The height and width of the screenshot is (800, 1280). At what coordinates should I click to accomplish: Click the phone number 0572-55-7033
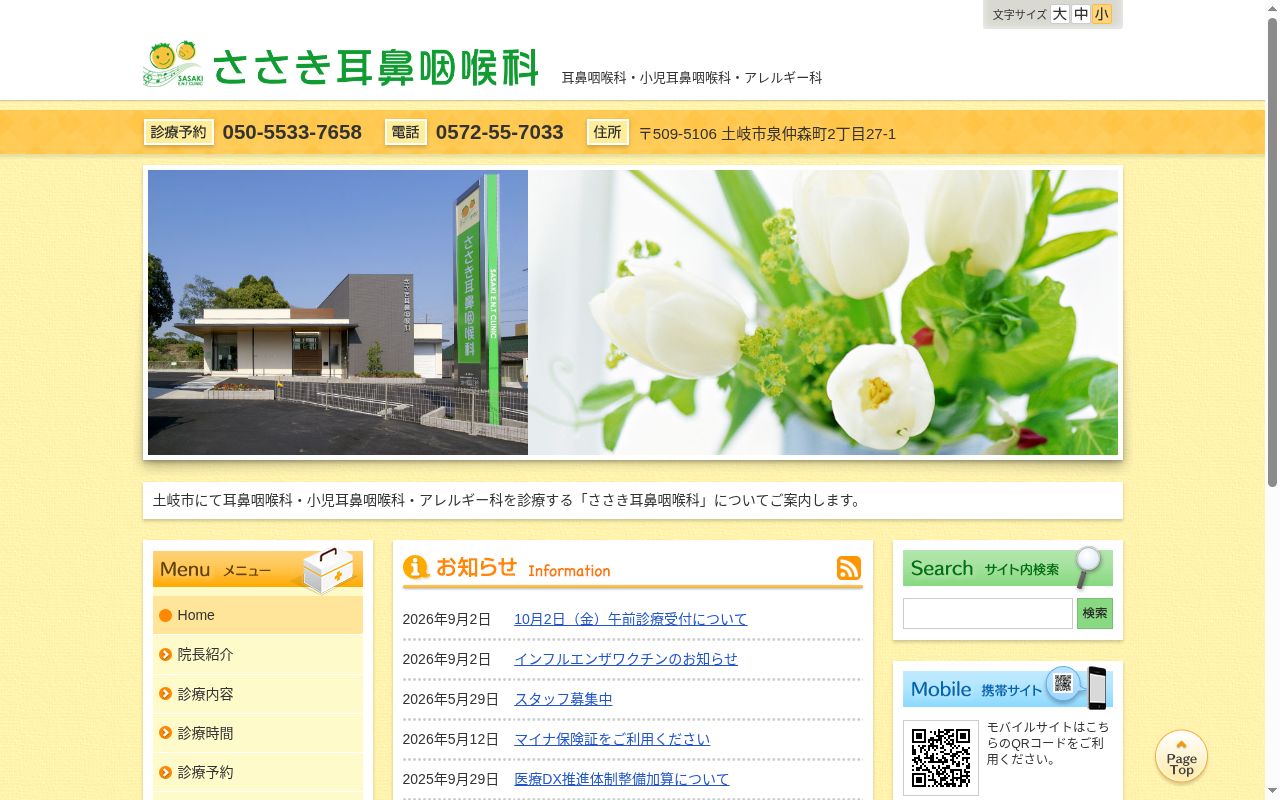(499, 132)
